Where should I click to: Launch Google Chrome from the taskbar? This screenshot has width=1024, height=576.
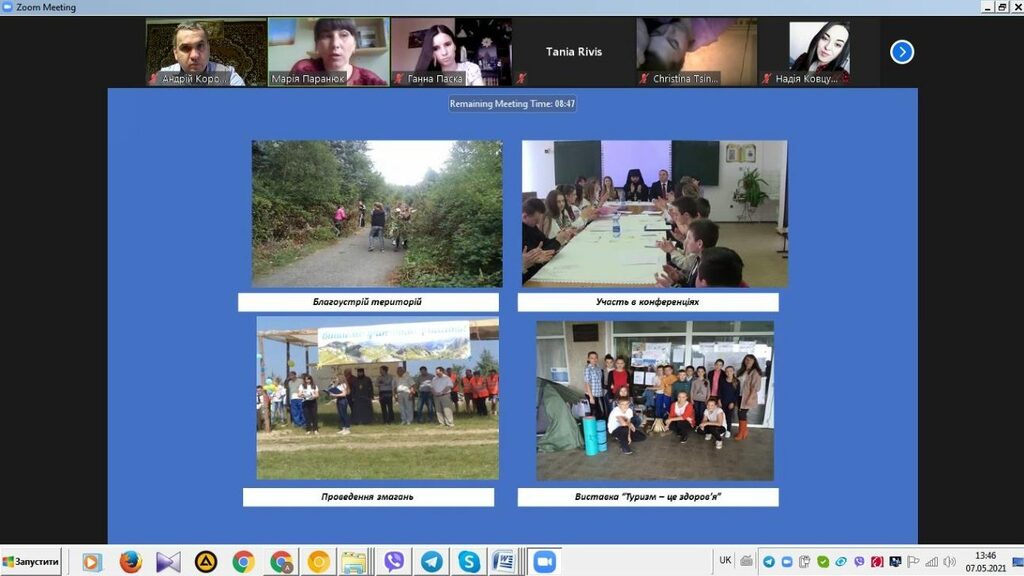[243, 562]
